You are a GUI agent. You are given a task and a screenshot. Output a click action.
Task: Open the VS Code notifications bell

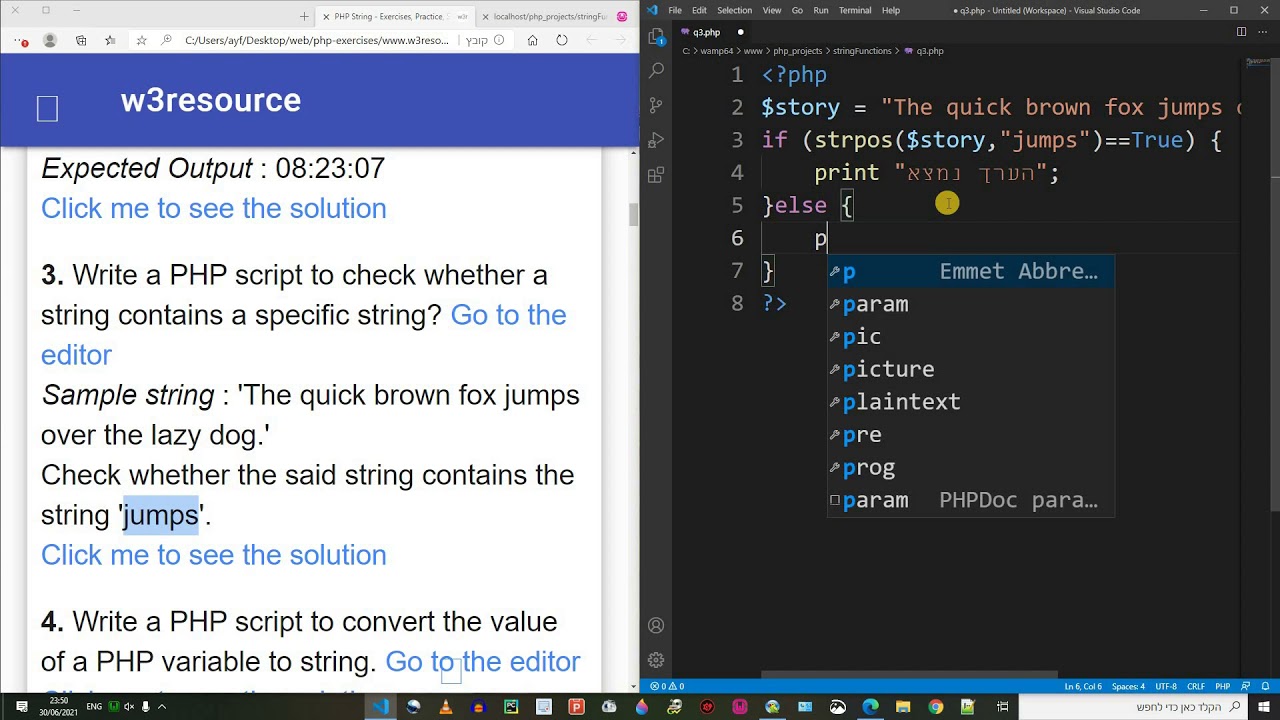[1266, 686]
